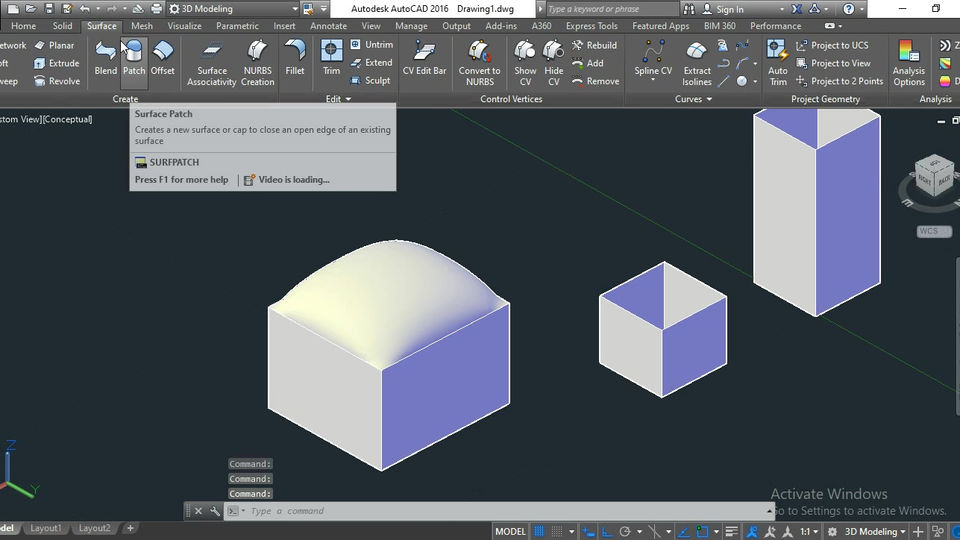This screenshot has width=960, height=540.
Task: Click Project to 2 Points
Action: pyautogui.click(x=839, y=81)
